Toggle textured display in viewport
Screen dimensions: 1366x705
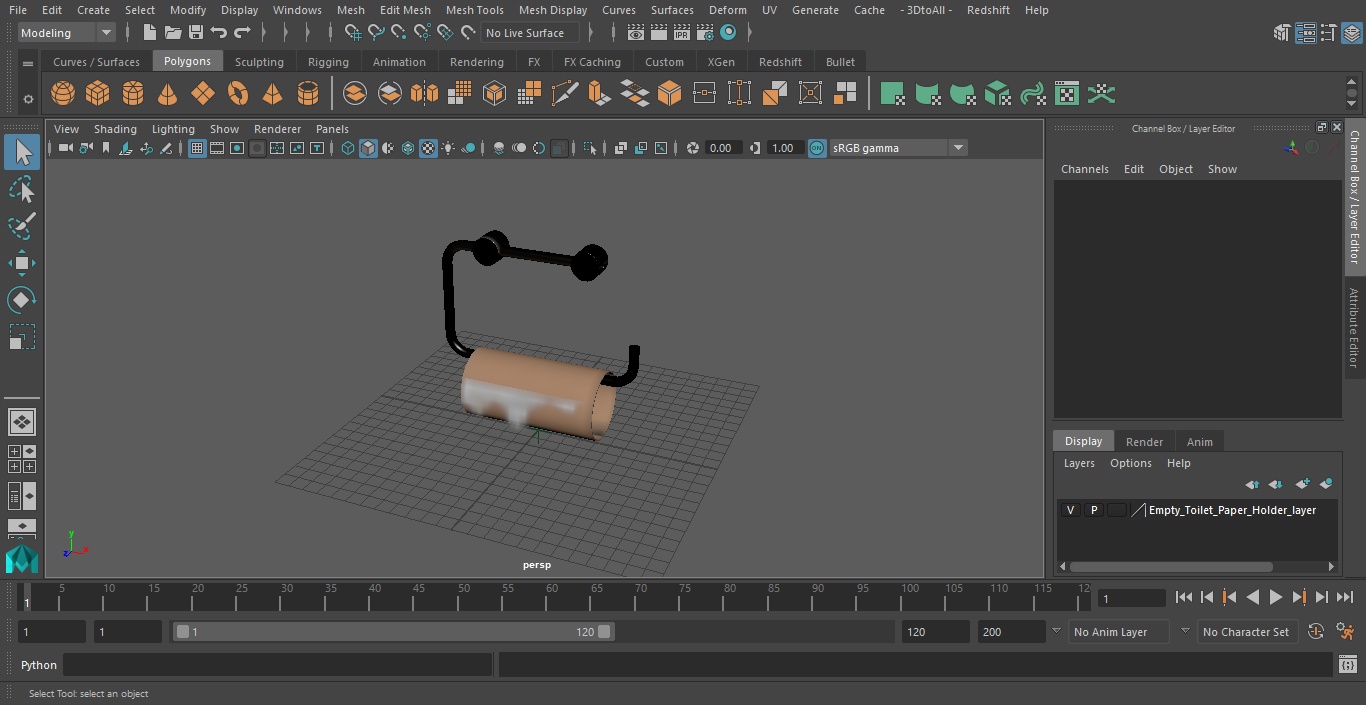(x=428, y=148)
